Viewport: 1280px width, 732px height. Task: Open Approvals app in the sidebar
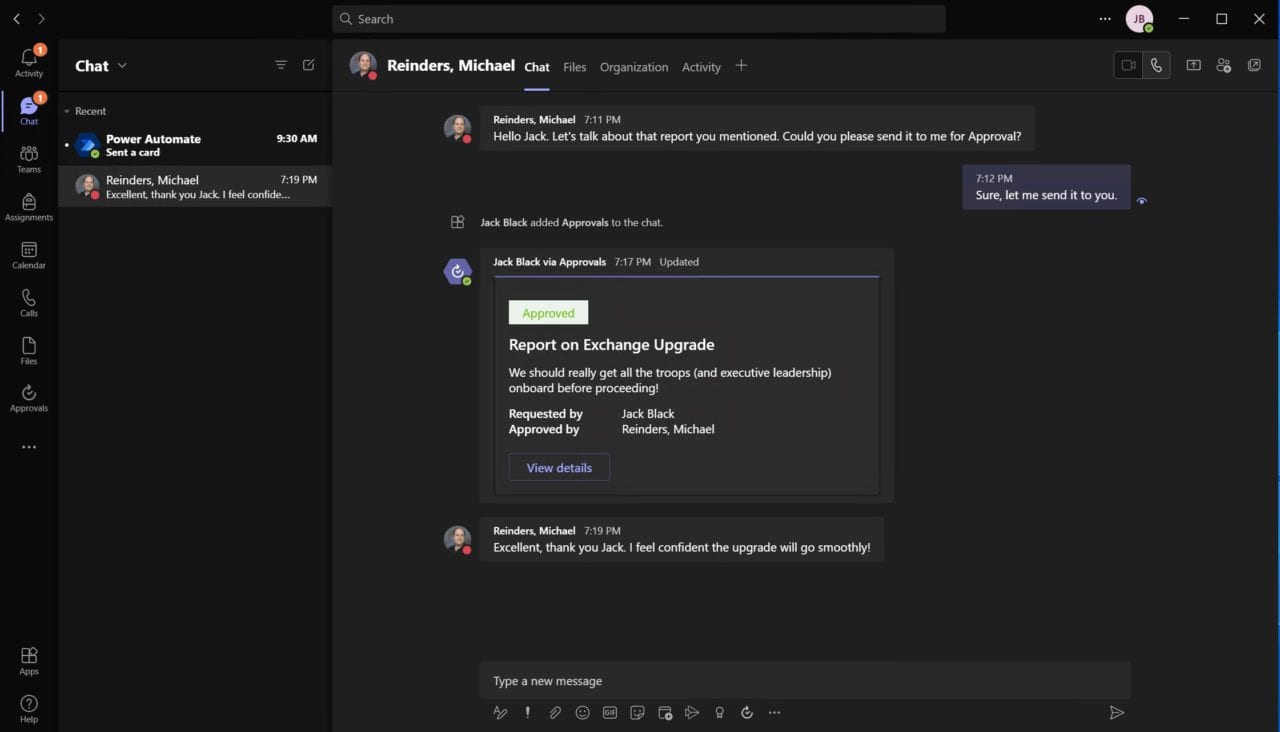pyautogui.click(x=29, y=398)
